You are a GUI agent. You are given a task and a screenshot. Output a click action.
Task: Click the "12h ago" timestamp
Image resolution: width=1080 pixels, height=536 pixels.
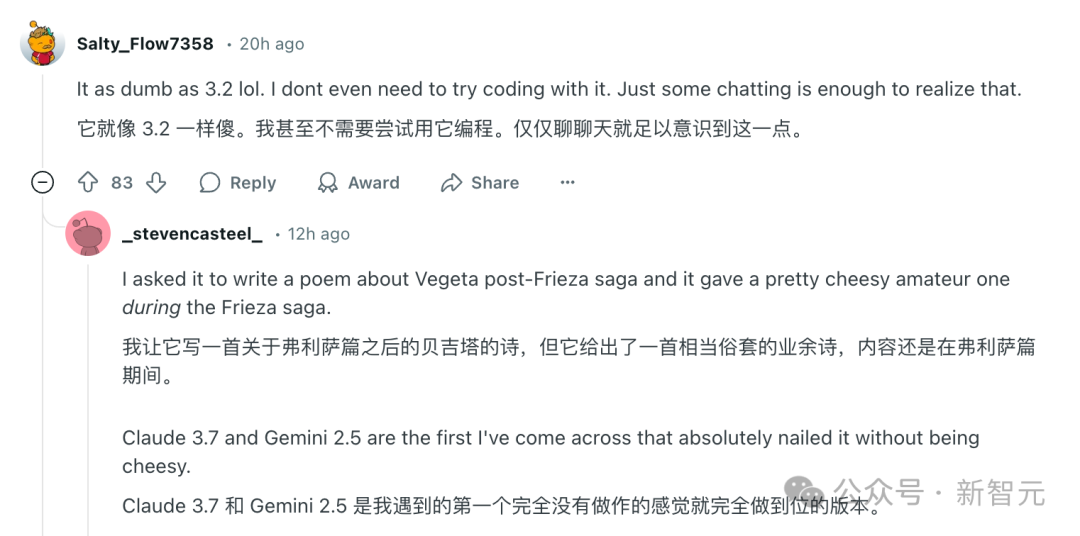coord(318,234)
